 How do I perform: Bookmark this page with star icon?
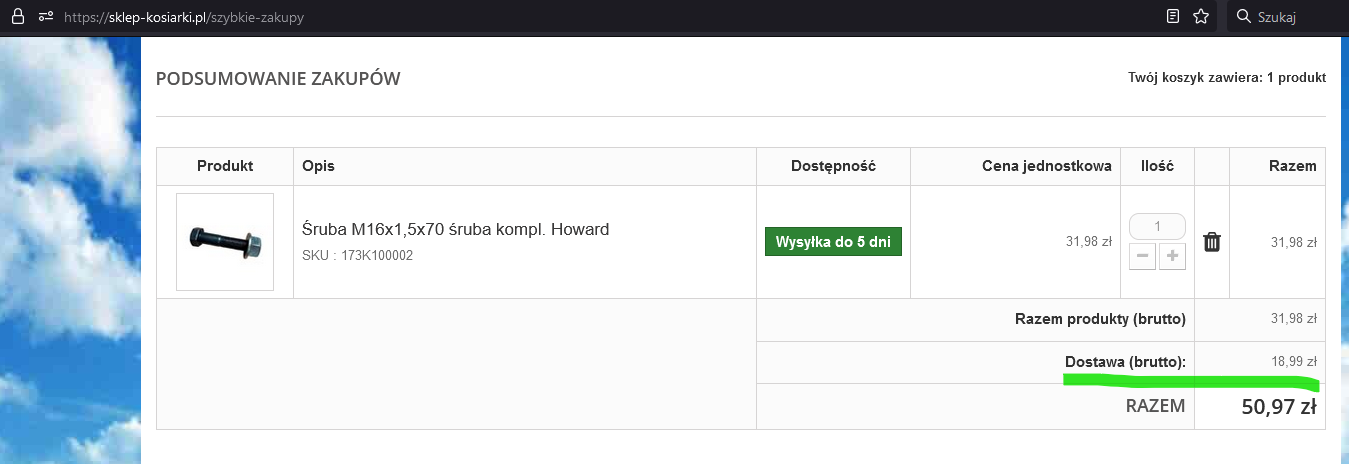coord(1201,17)
